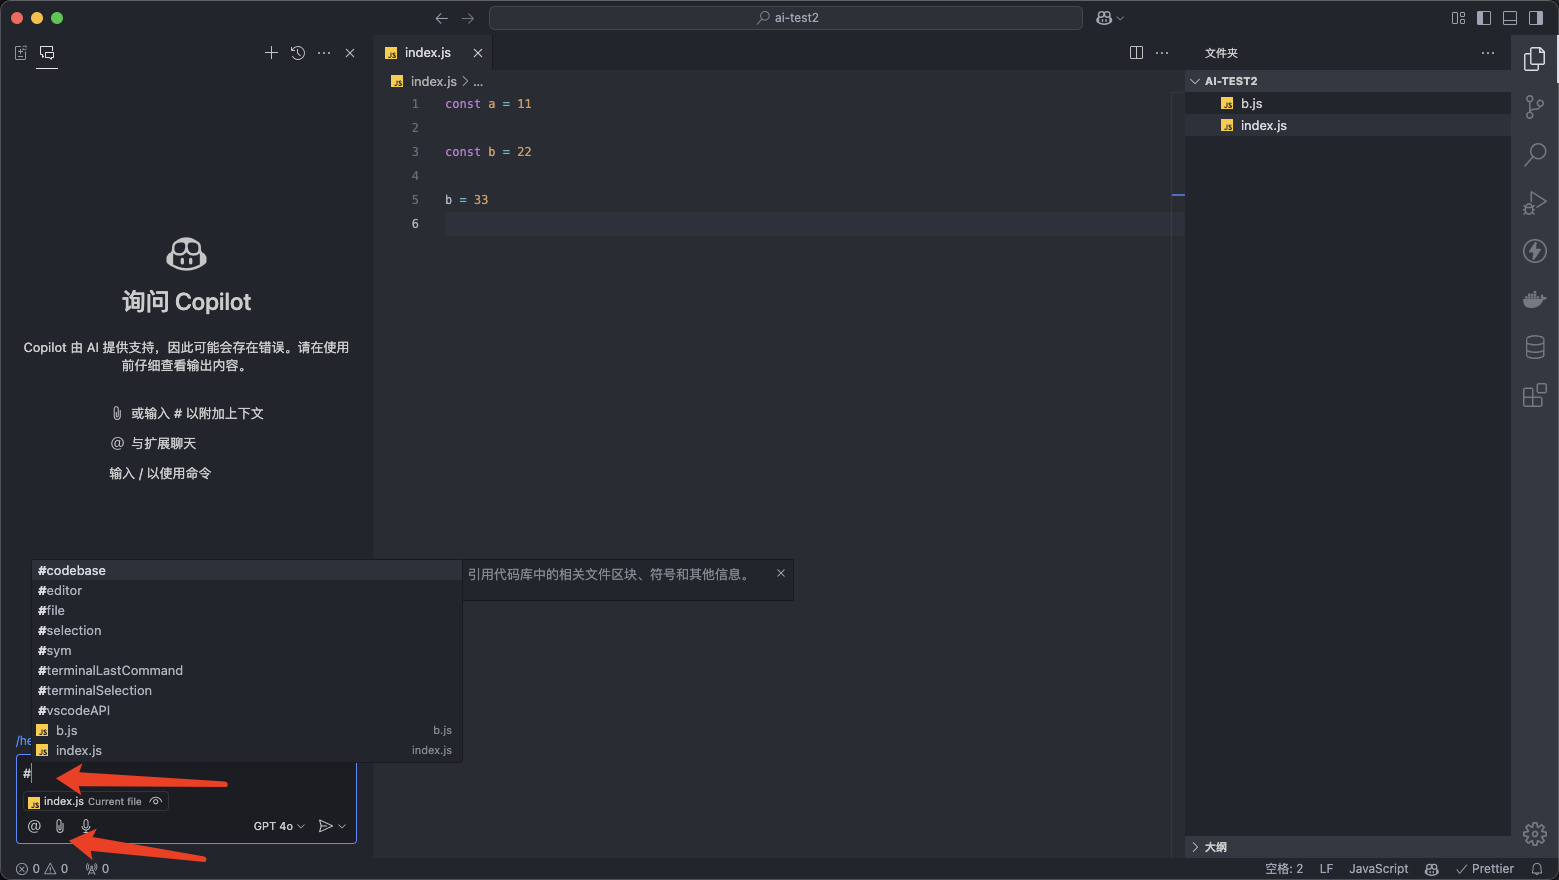Go forward with the title bar arrow
This screenshot has height=880, width=1559.
(468, 18)
